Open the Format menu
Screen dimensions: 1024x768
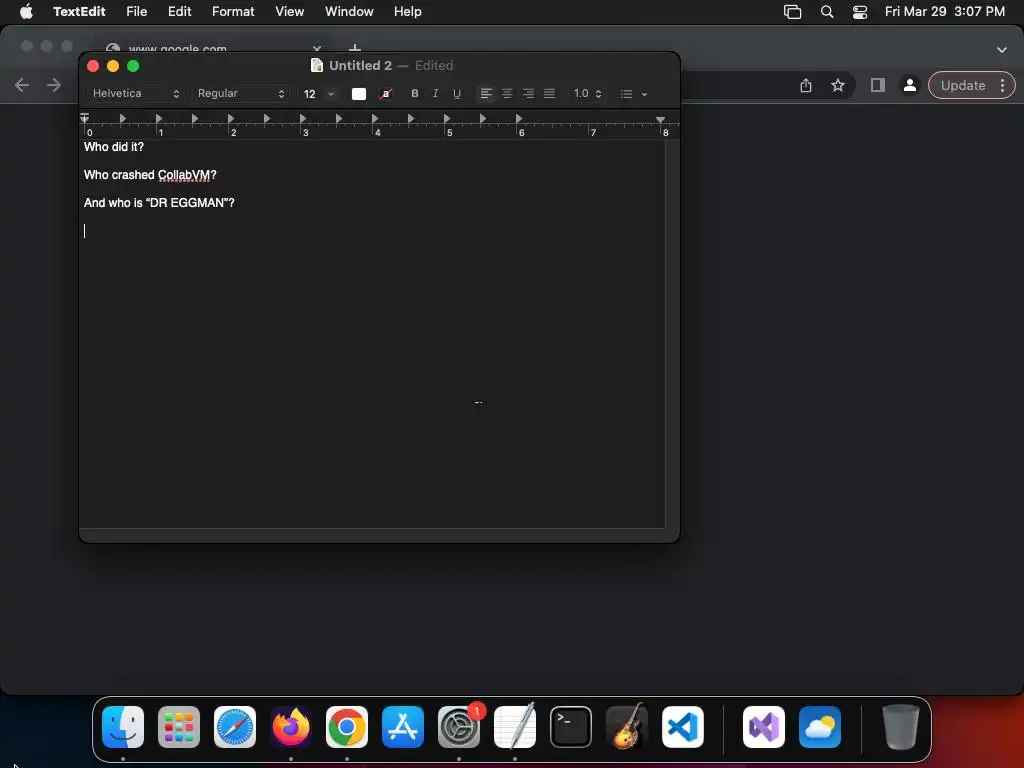coord(233,11)
